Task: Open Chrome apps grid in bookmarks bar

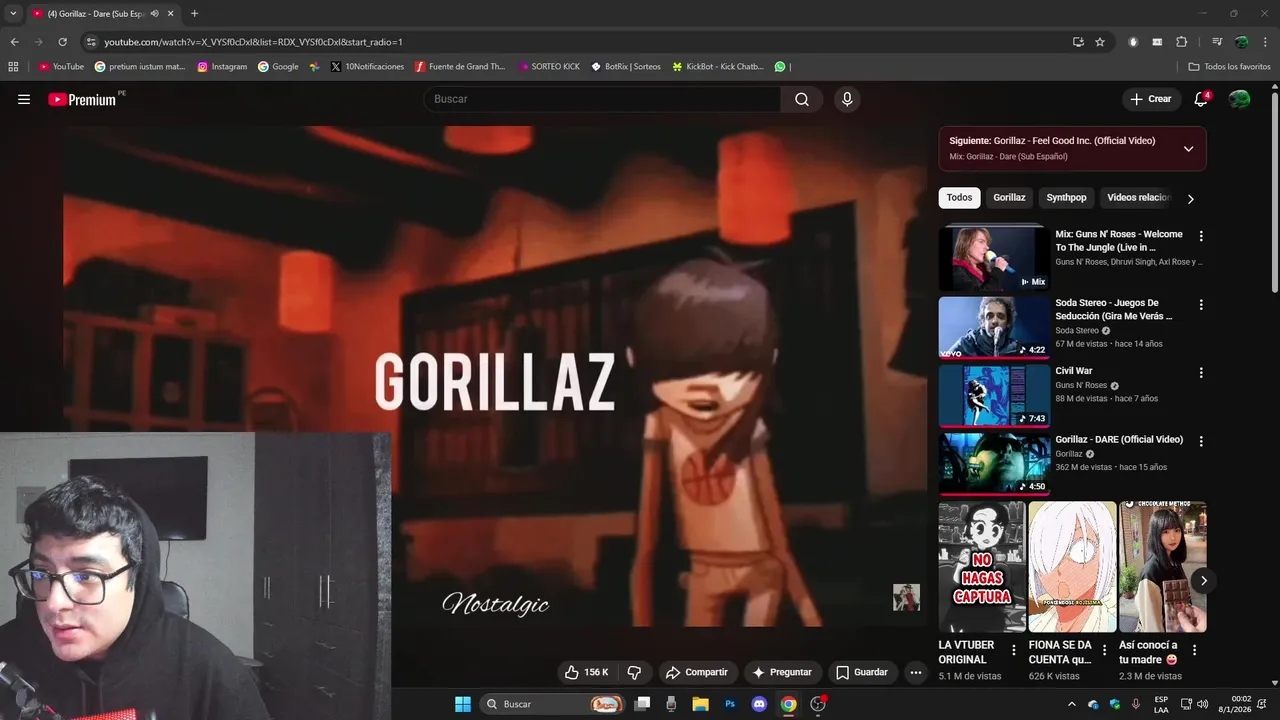Action: tap(13, 67)
